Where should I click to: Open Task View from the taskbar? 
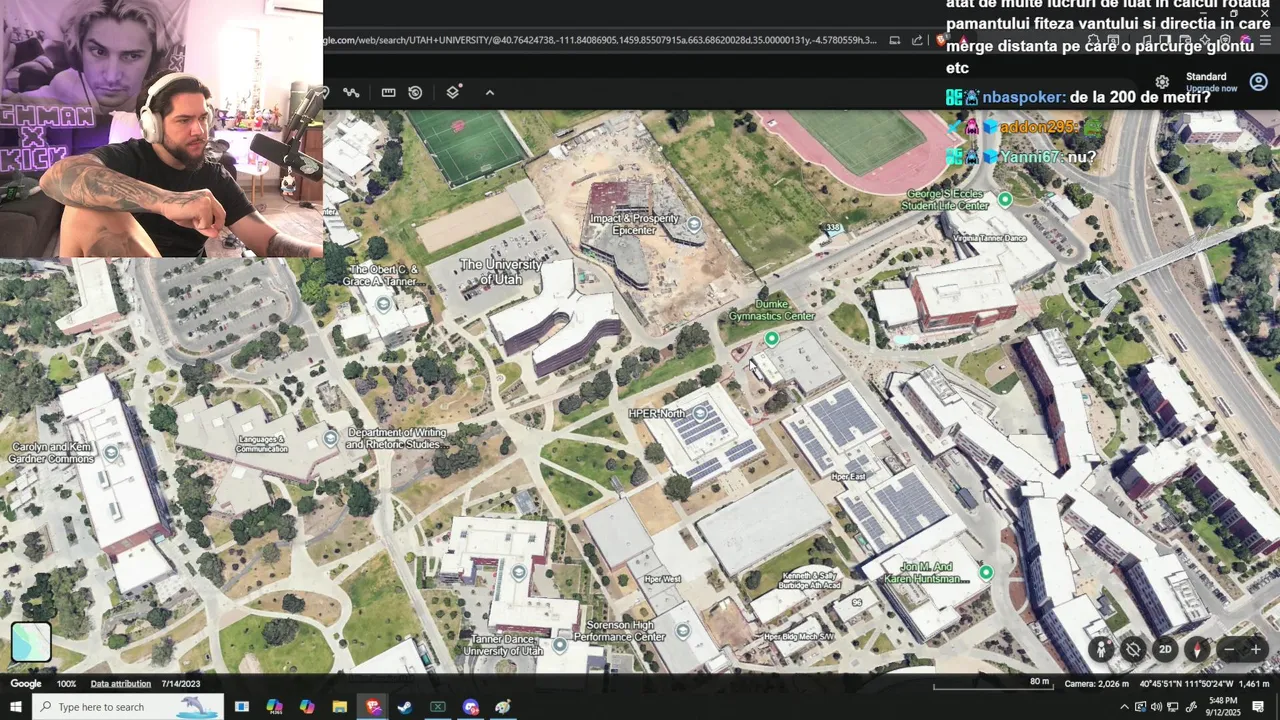point(242,707)
